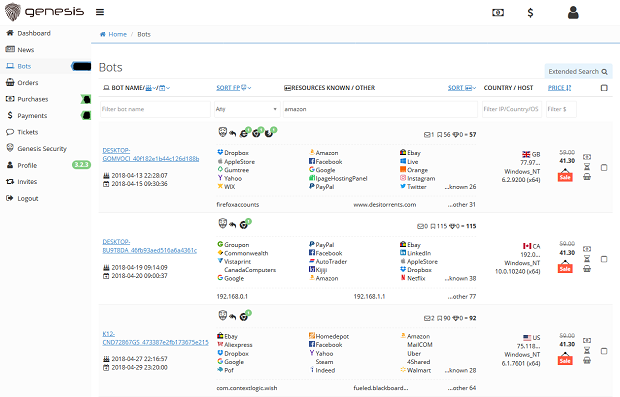Toggle the hamburger menu icon
This screenshot has width=620, height=397.
pos(100,12)
